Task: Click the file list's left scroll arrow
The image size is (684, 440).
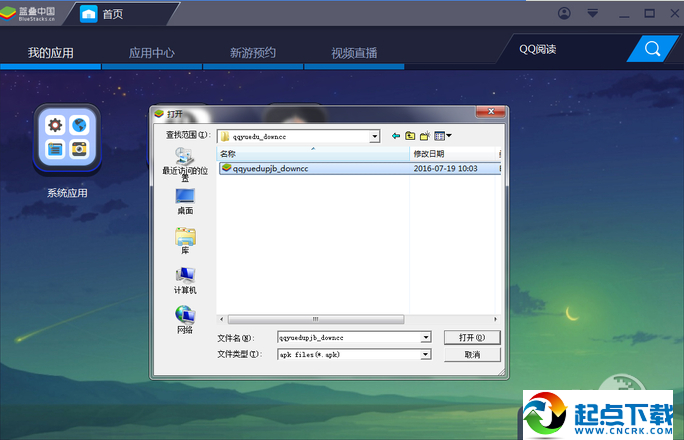Action: 222,319
